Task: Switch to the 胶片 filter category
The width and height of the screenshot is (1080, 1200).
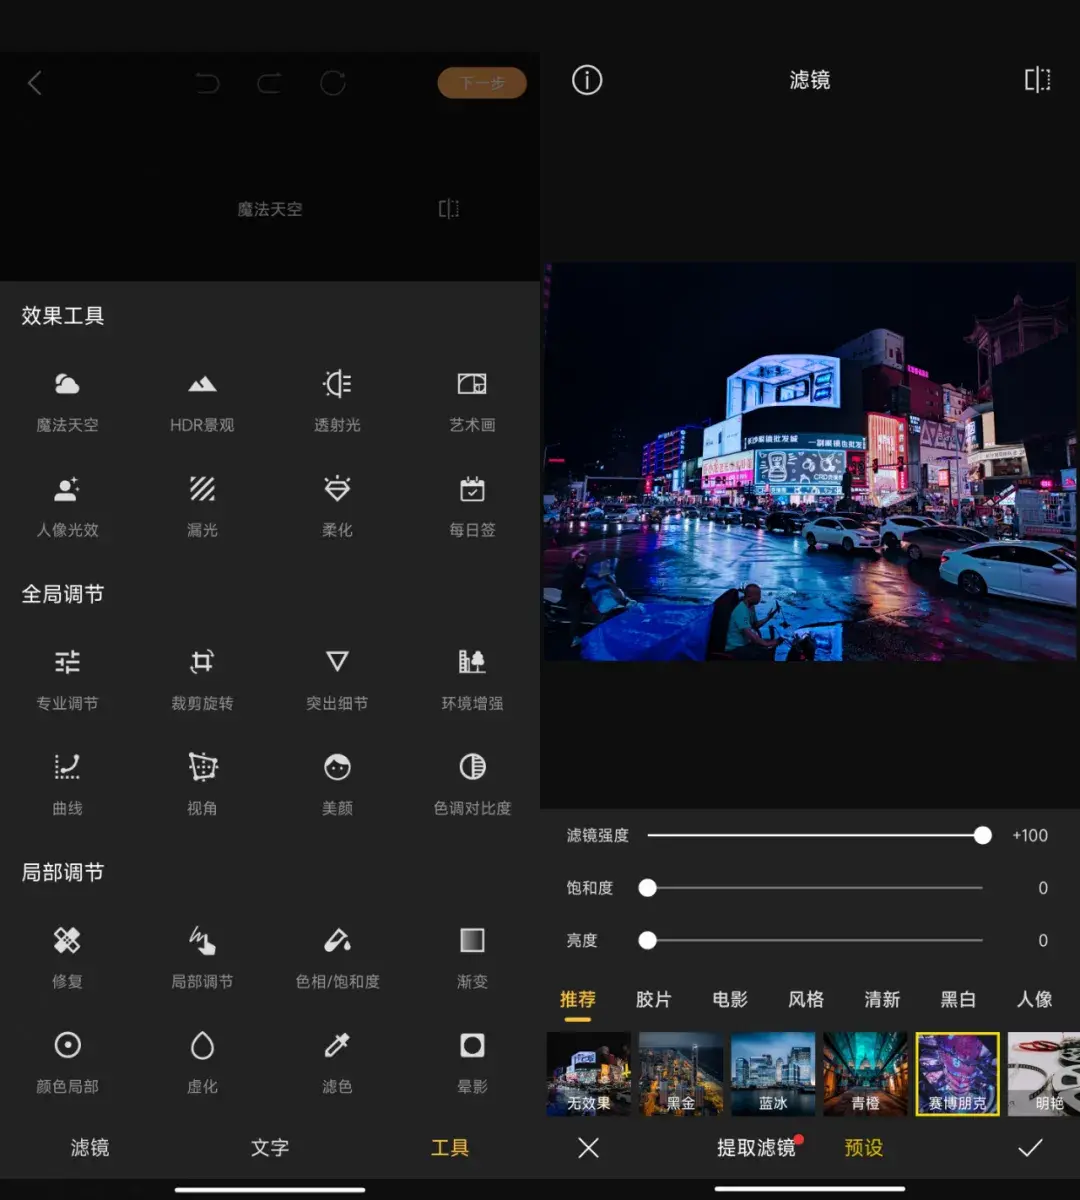Action: (653, 999)
